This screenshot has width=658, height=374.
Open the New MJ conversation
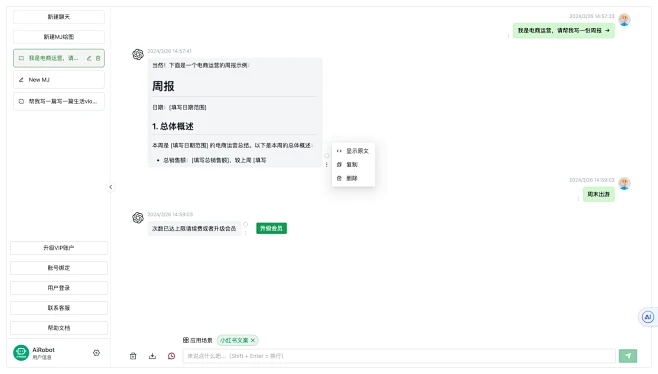59,80
